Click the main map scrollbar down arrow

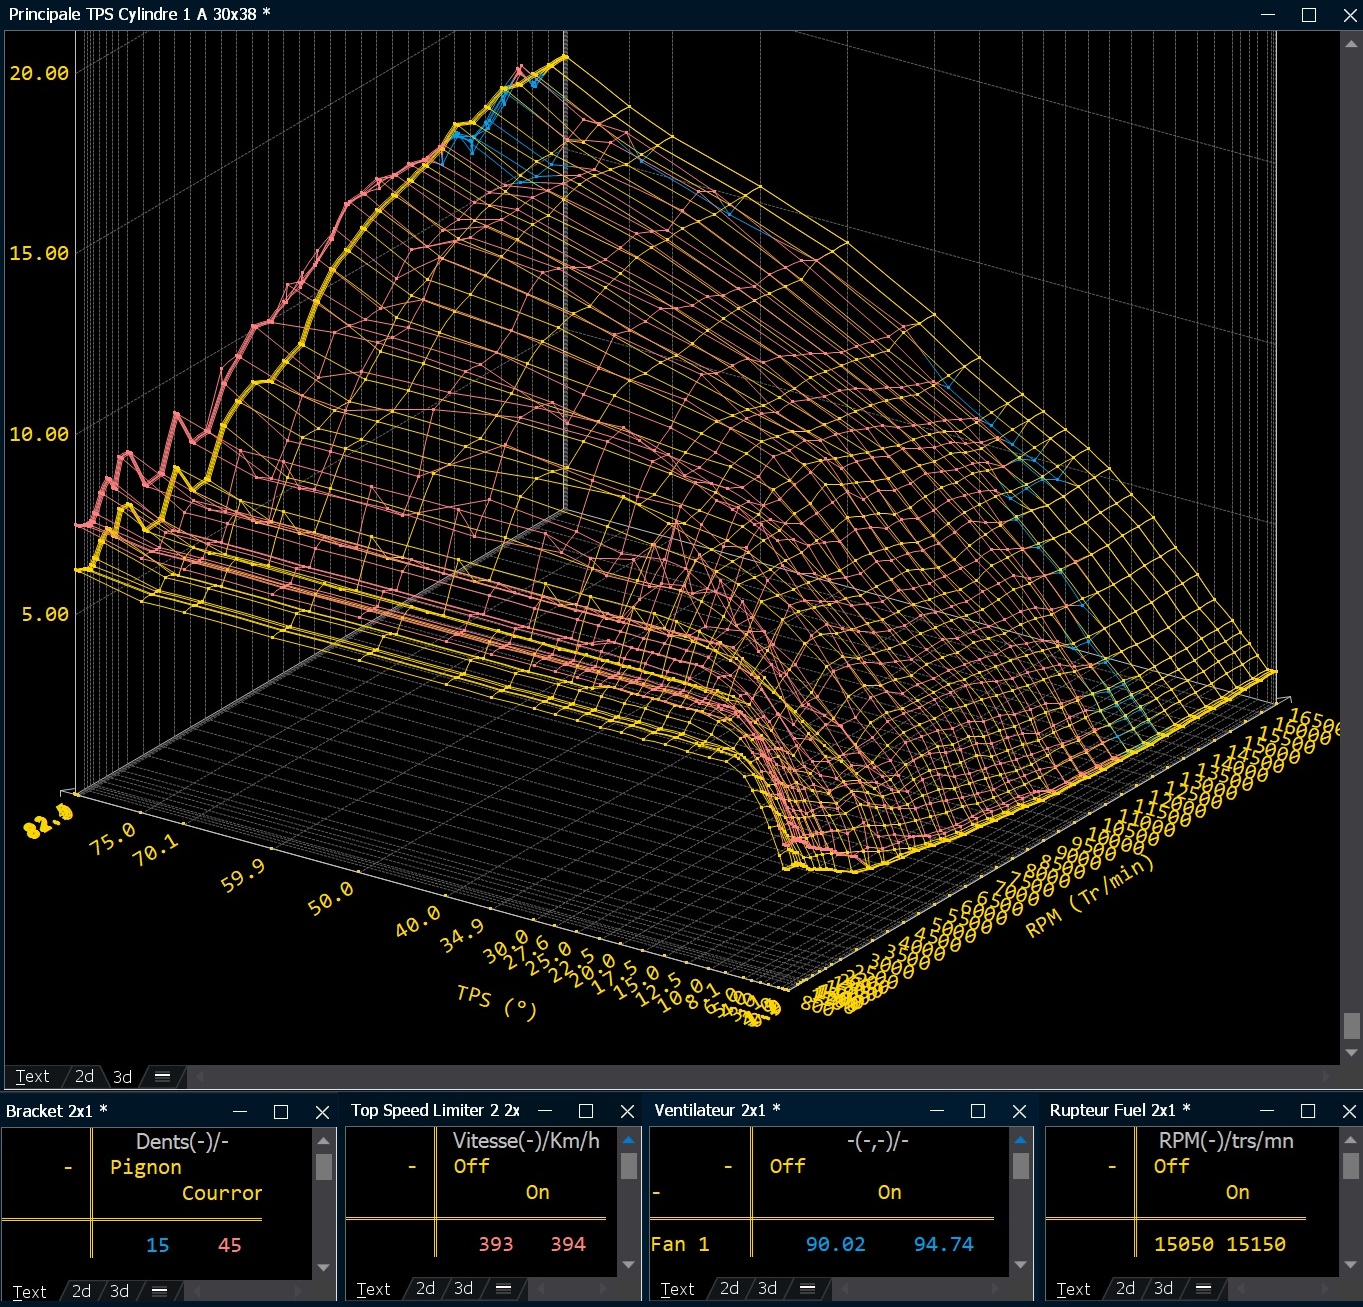[1351, 1053]
